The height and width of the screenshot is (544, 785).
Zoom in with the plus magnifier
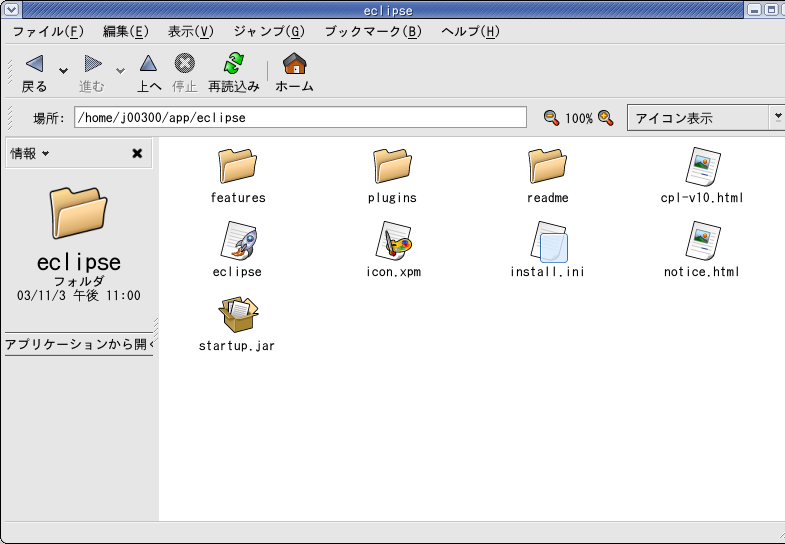pos(606,118)
